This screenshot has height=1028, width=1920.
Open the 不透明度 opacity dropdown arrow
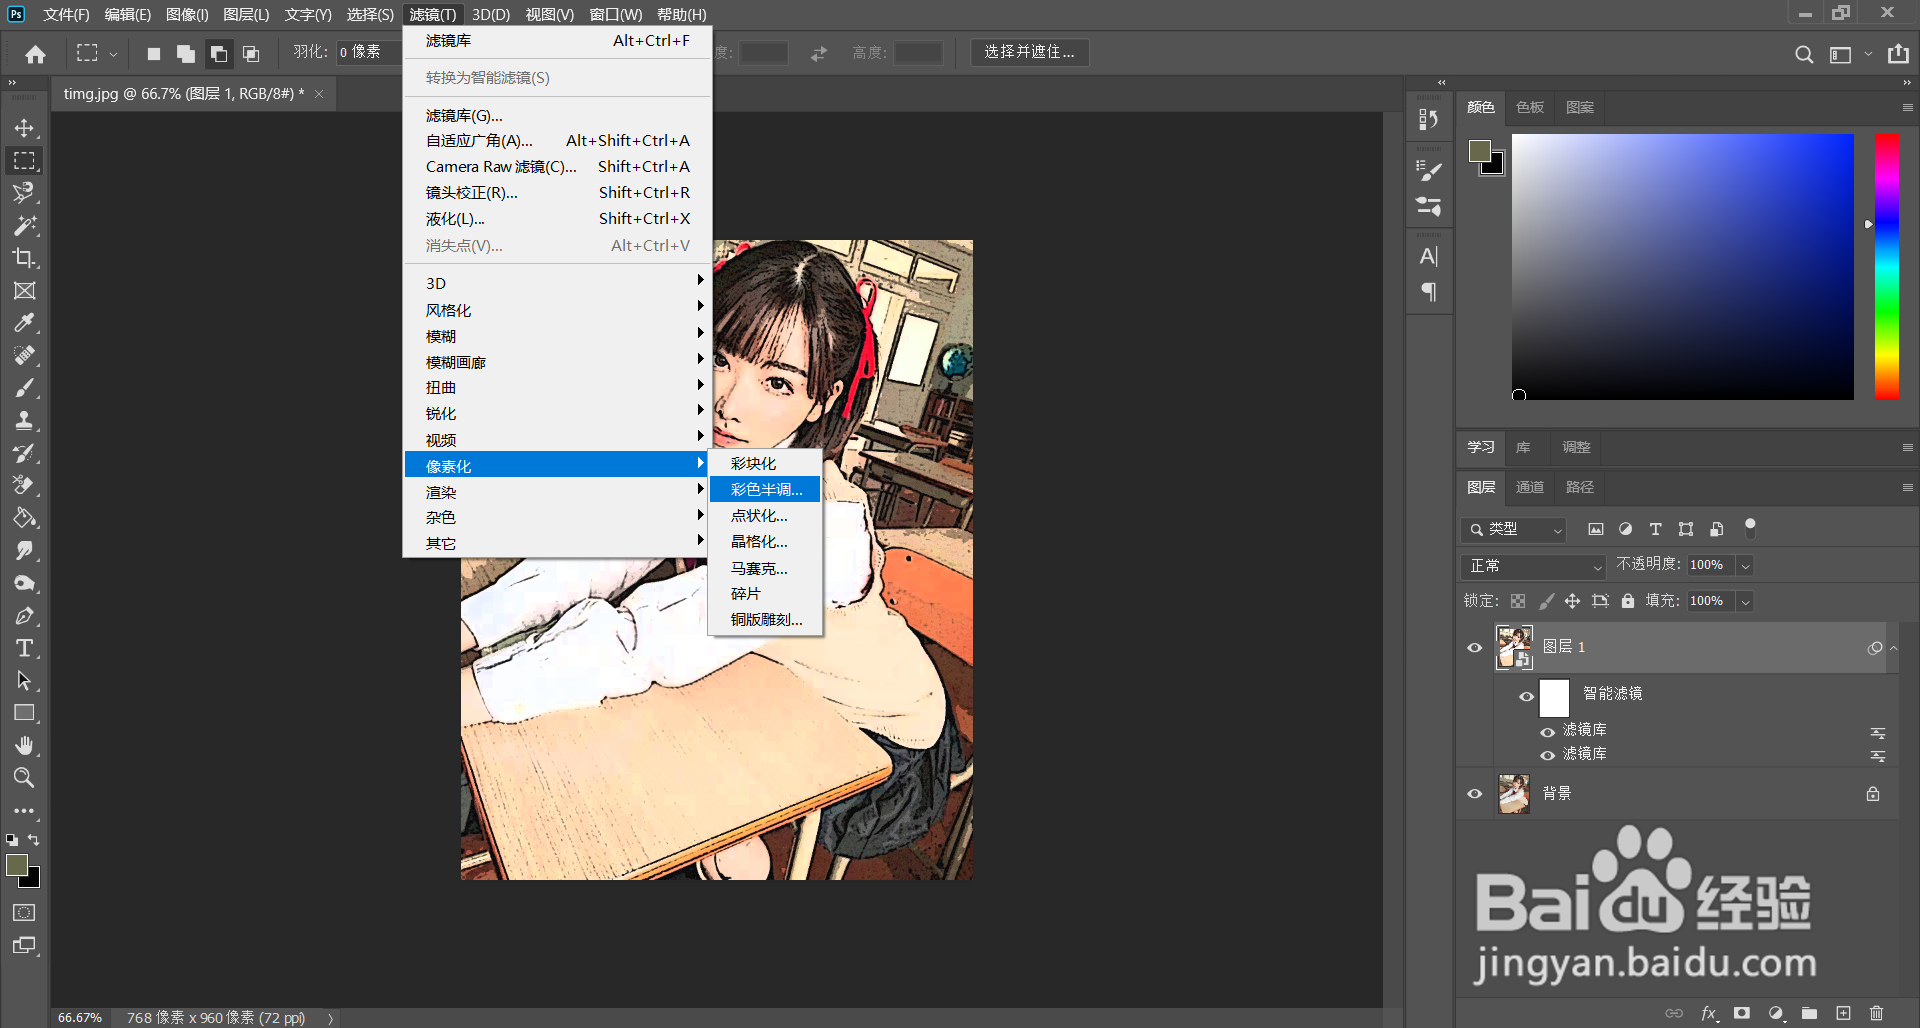(1745, 566)
